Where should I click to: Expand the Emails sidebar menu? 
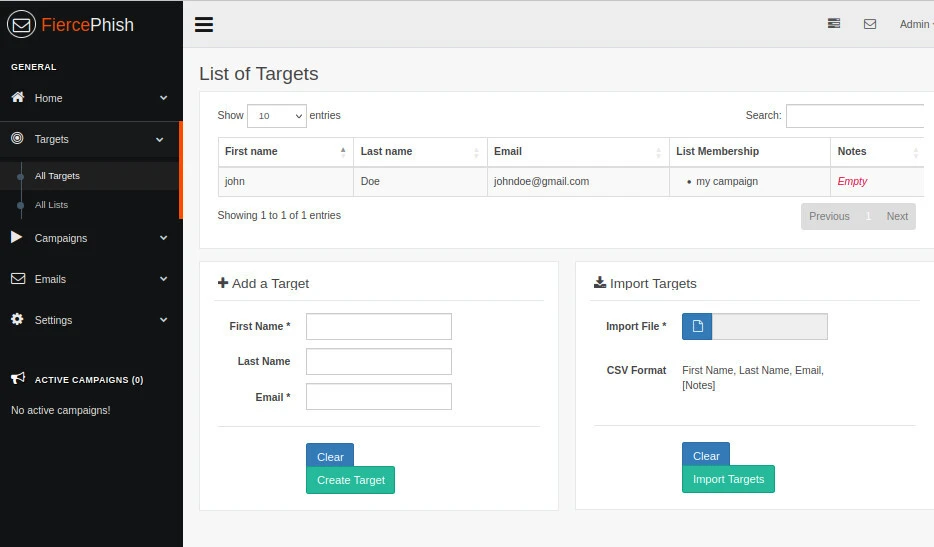click(x=90, y=279)
